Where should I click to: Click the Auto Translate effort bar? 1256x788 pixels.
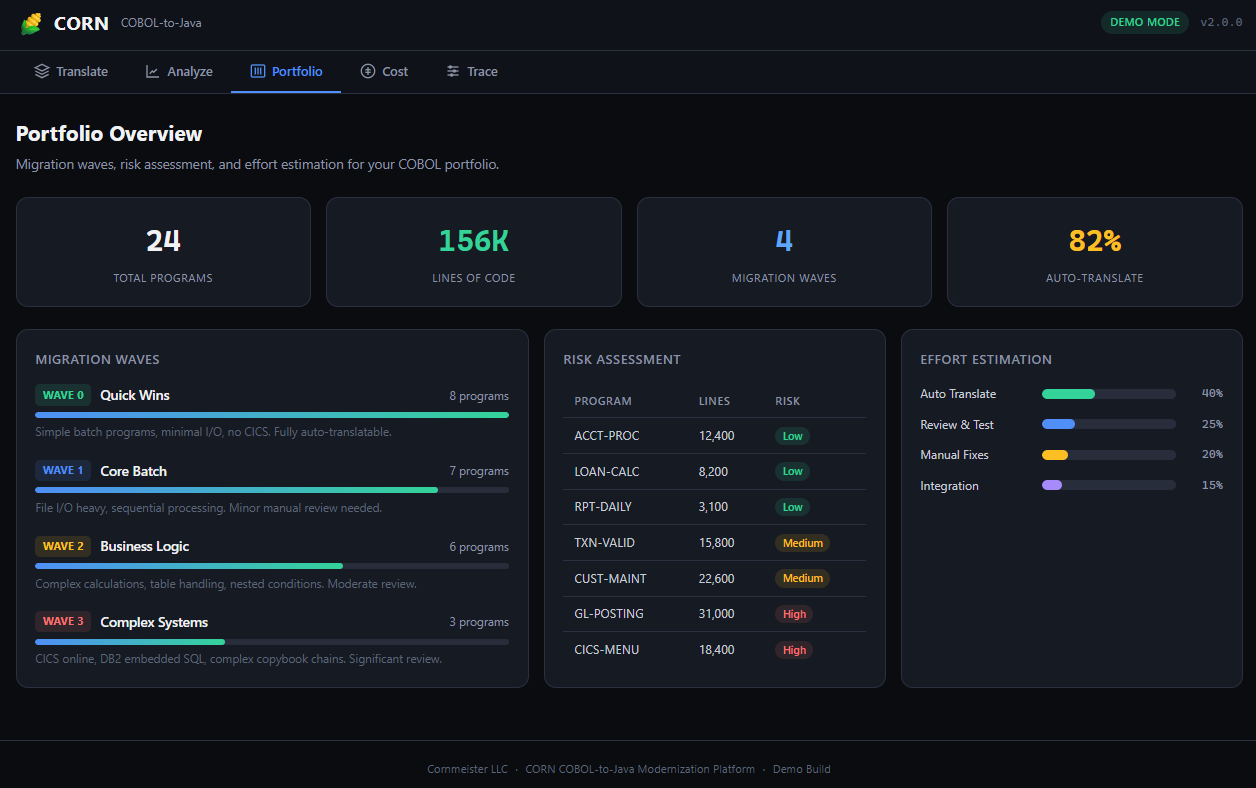1109,394
